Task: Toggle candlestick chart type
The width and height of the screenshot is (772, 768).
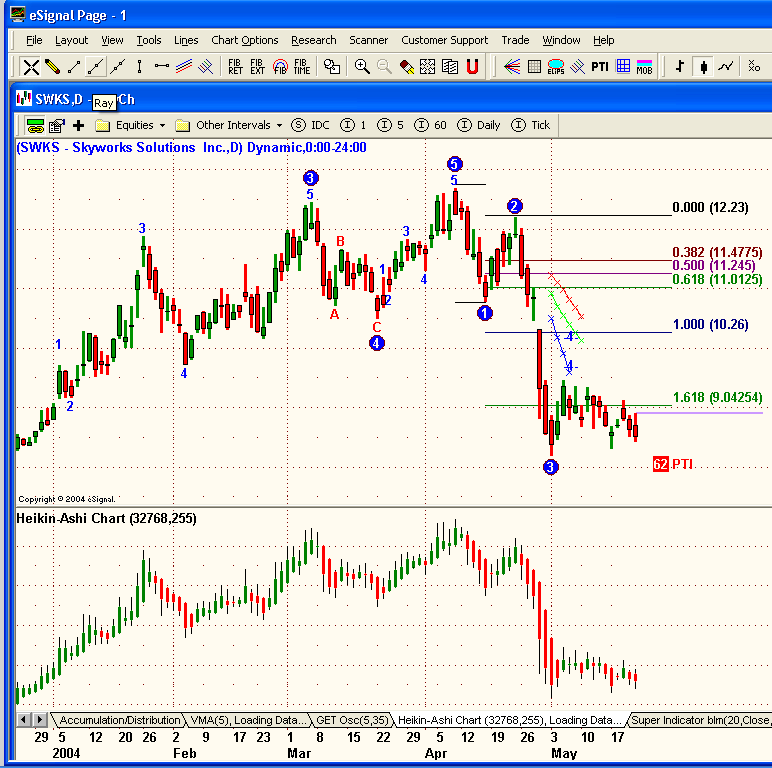Action: (x=704, y=67)
